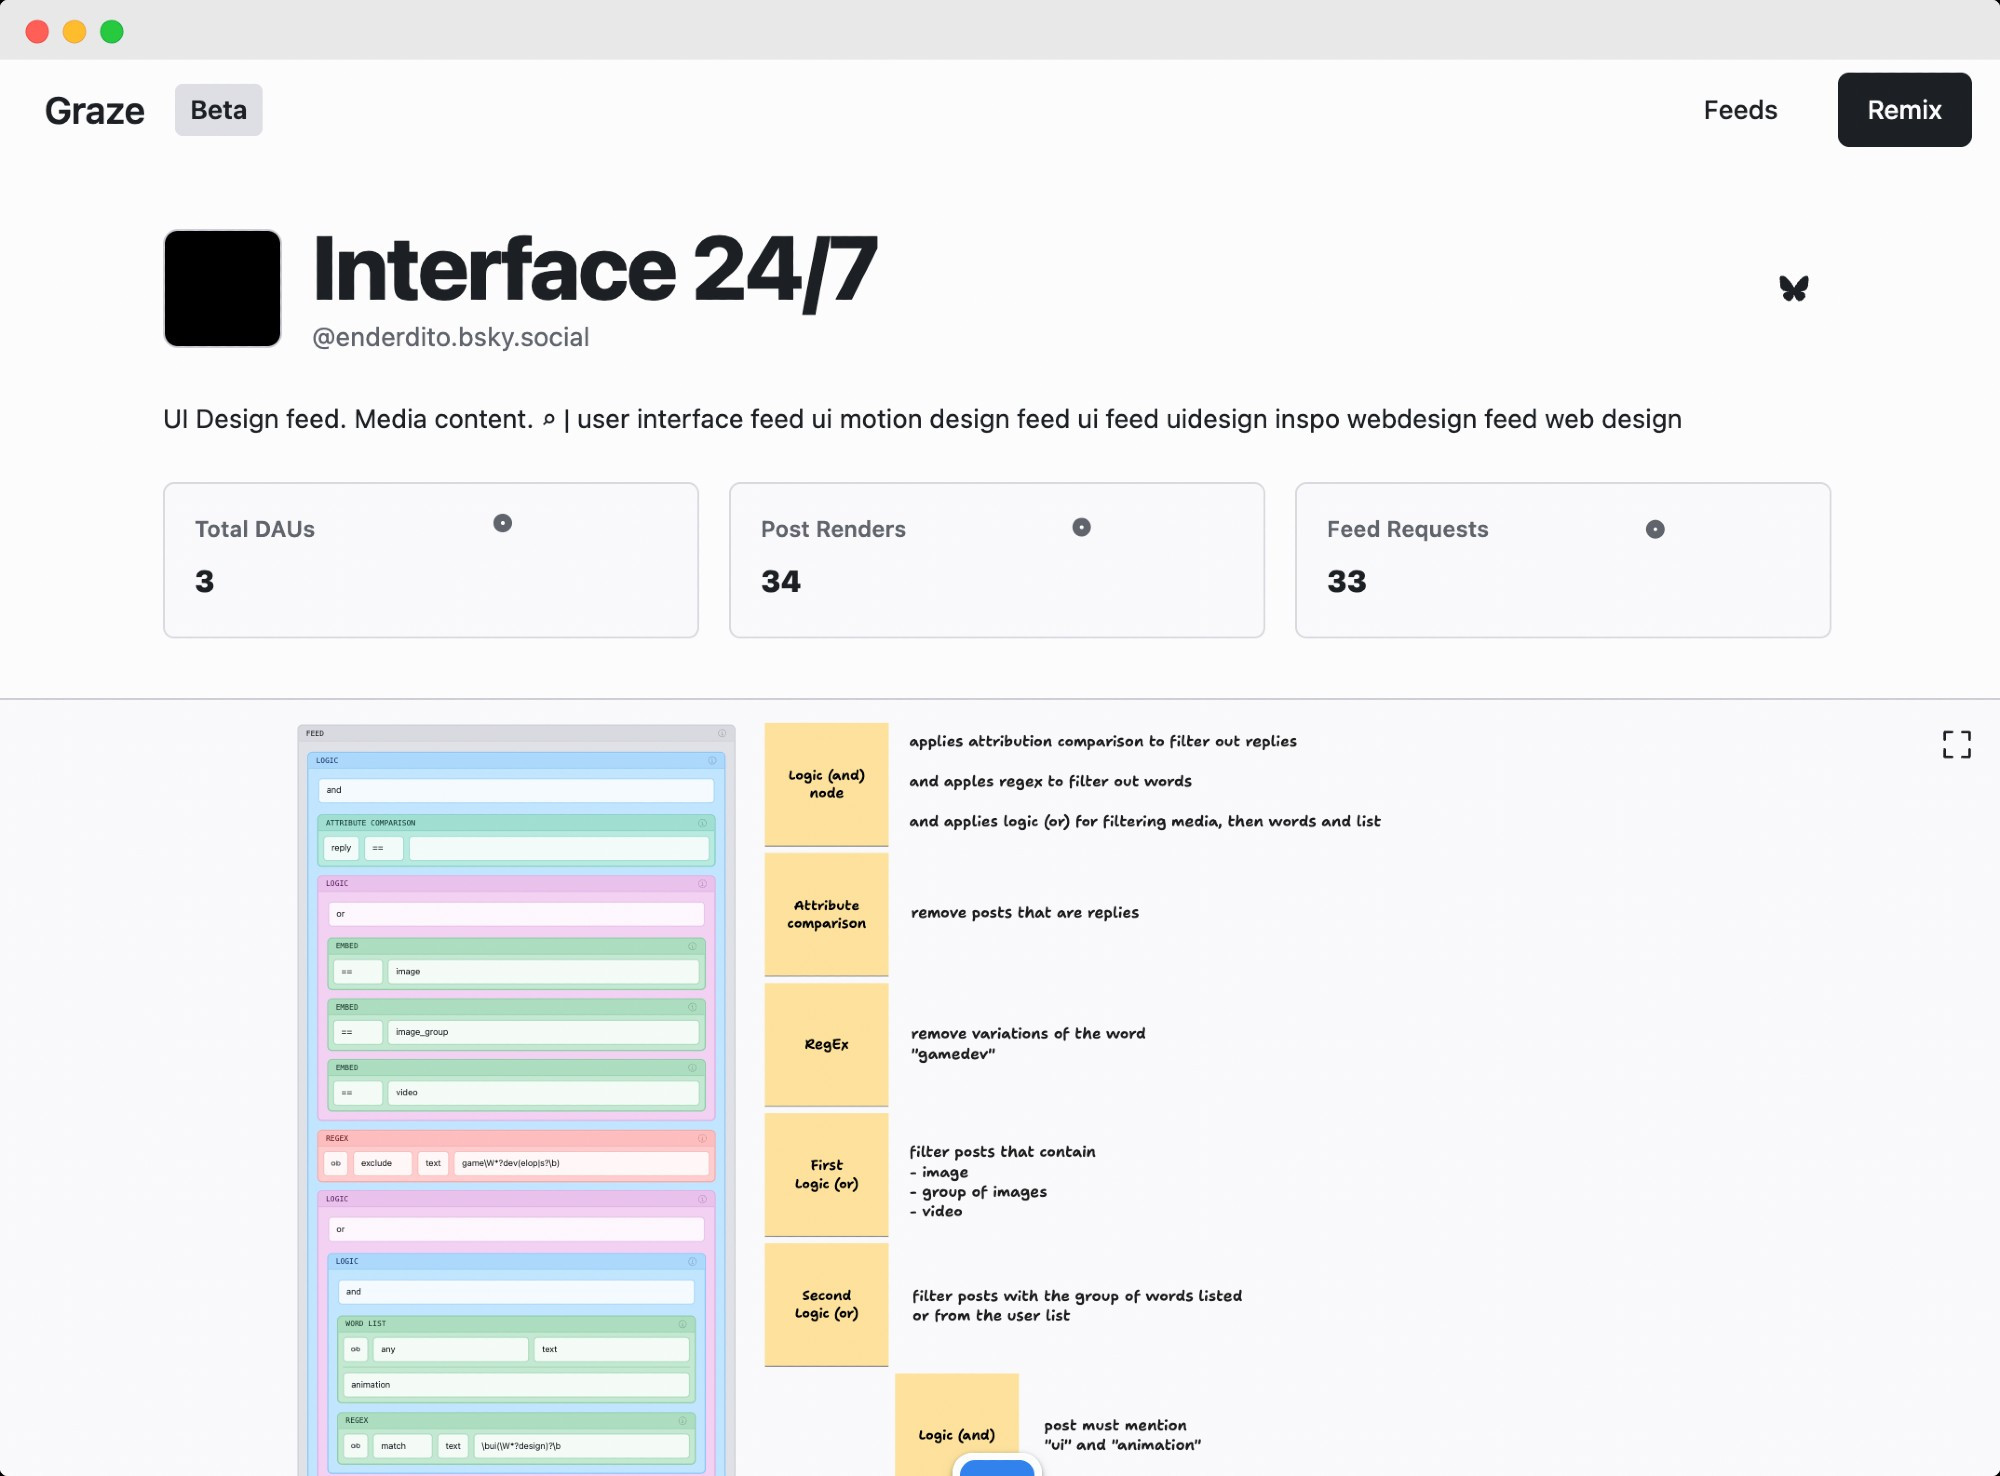This screenshot has height=1476, width=2000.
Task: Open the @enderdito.bsky.social profile handle
Action: [x=451, y=337]
